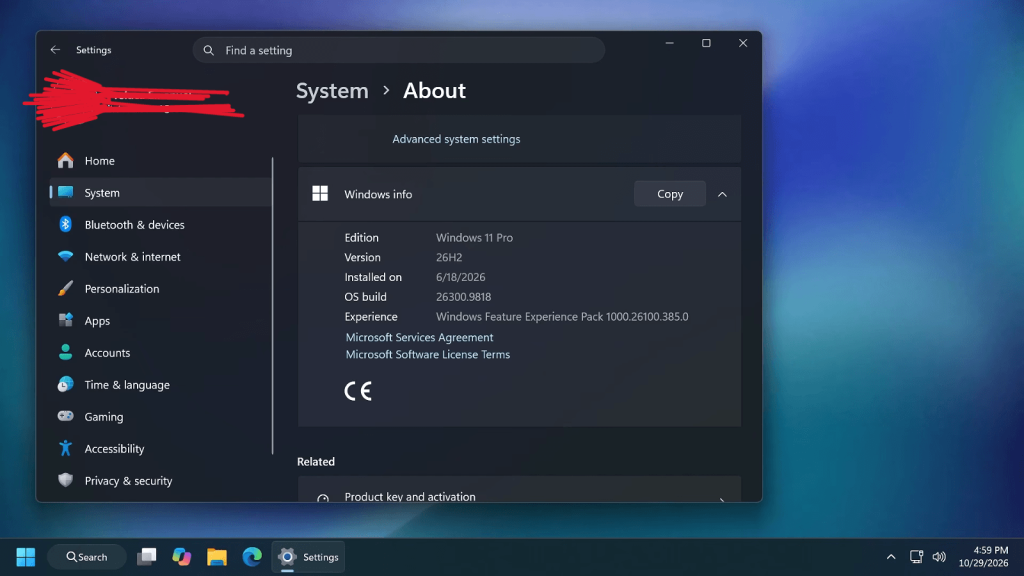Click the taskbar network icon

pos(916,556)
